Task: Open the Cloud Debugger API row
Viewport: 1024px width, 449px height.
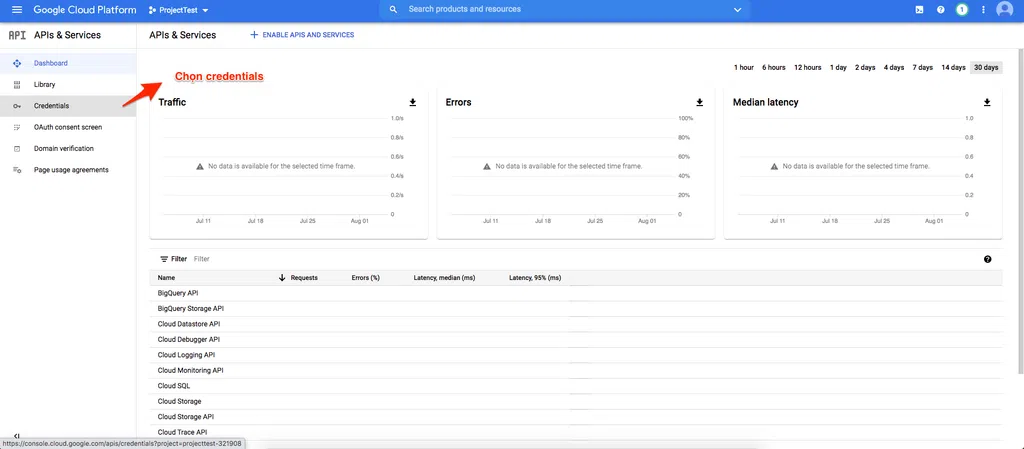Action: tap(576, 339)
